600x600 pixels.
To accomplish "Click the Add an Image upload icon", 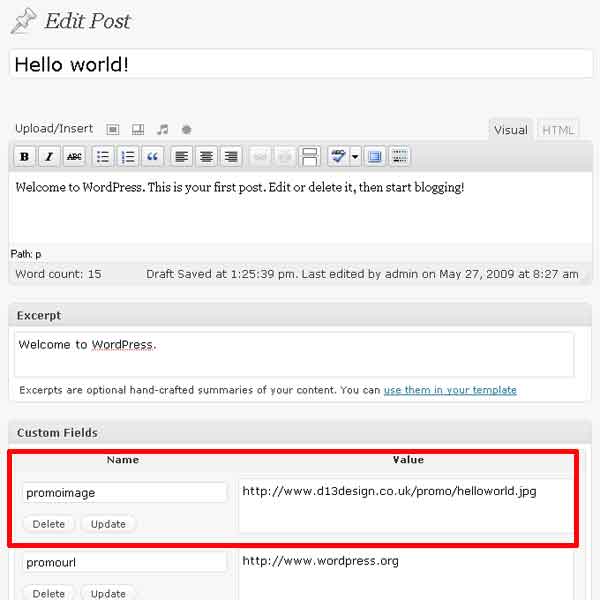I will [113, 129].
